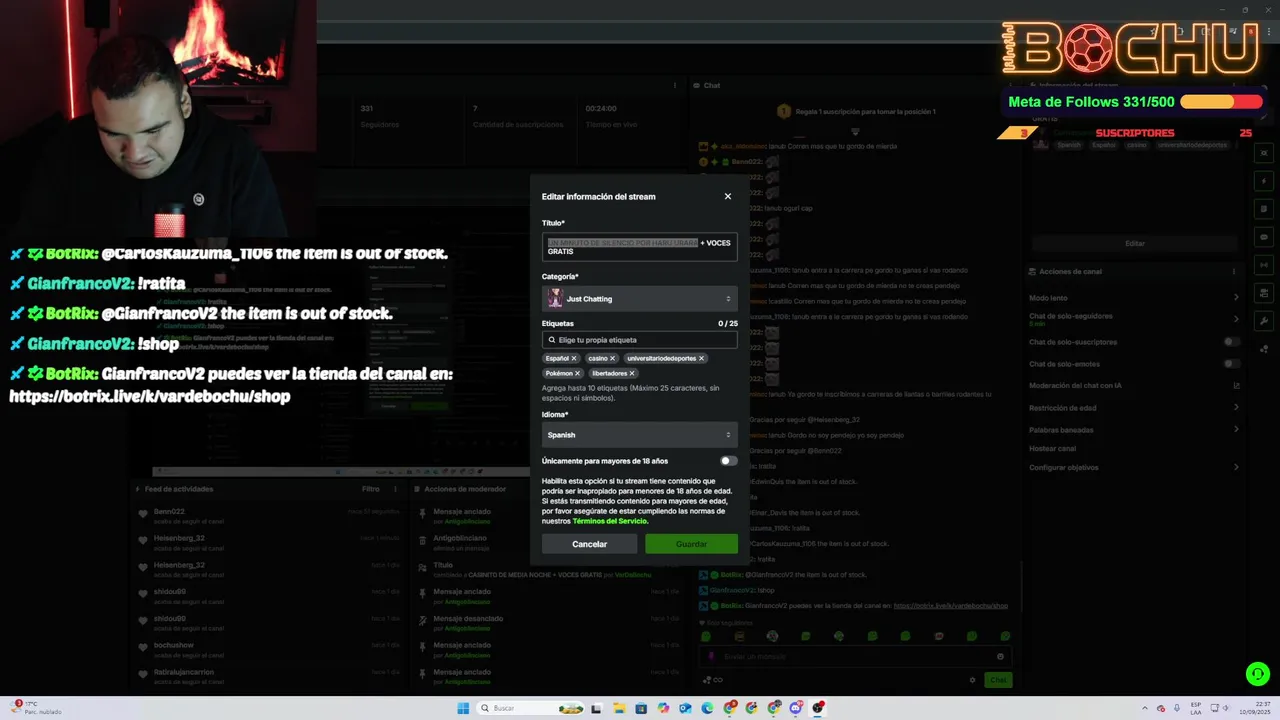
Task: Click the chat message input field
Action: pos(854,657)
